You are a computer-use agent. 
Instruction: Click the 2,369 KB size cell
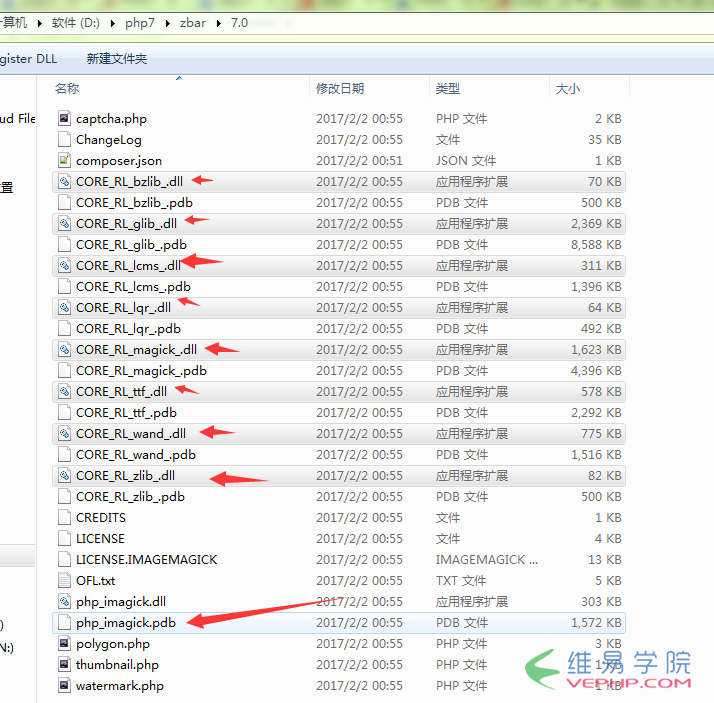[x=596, y=224]
